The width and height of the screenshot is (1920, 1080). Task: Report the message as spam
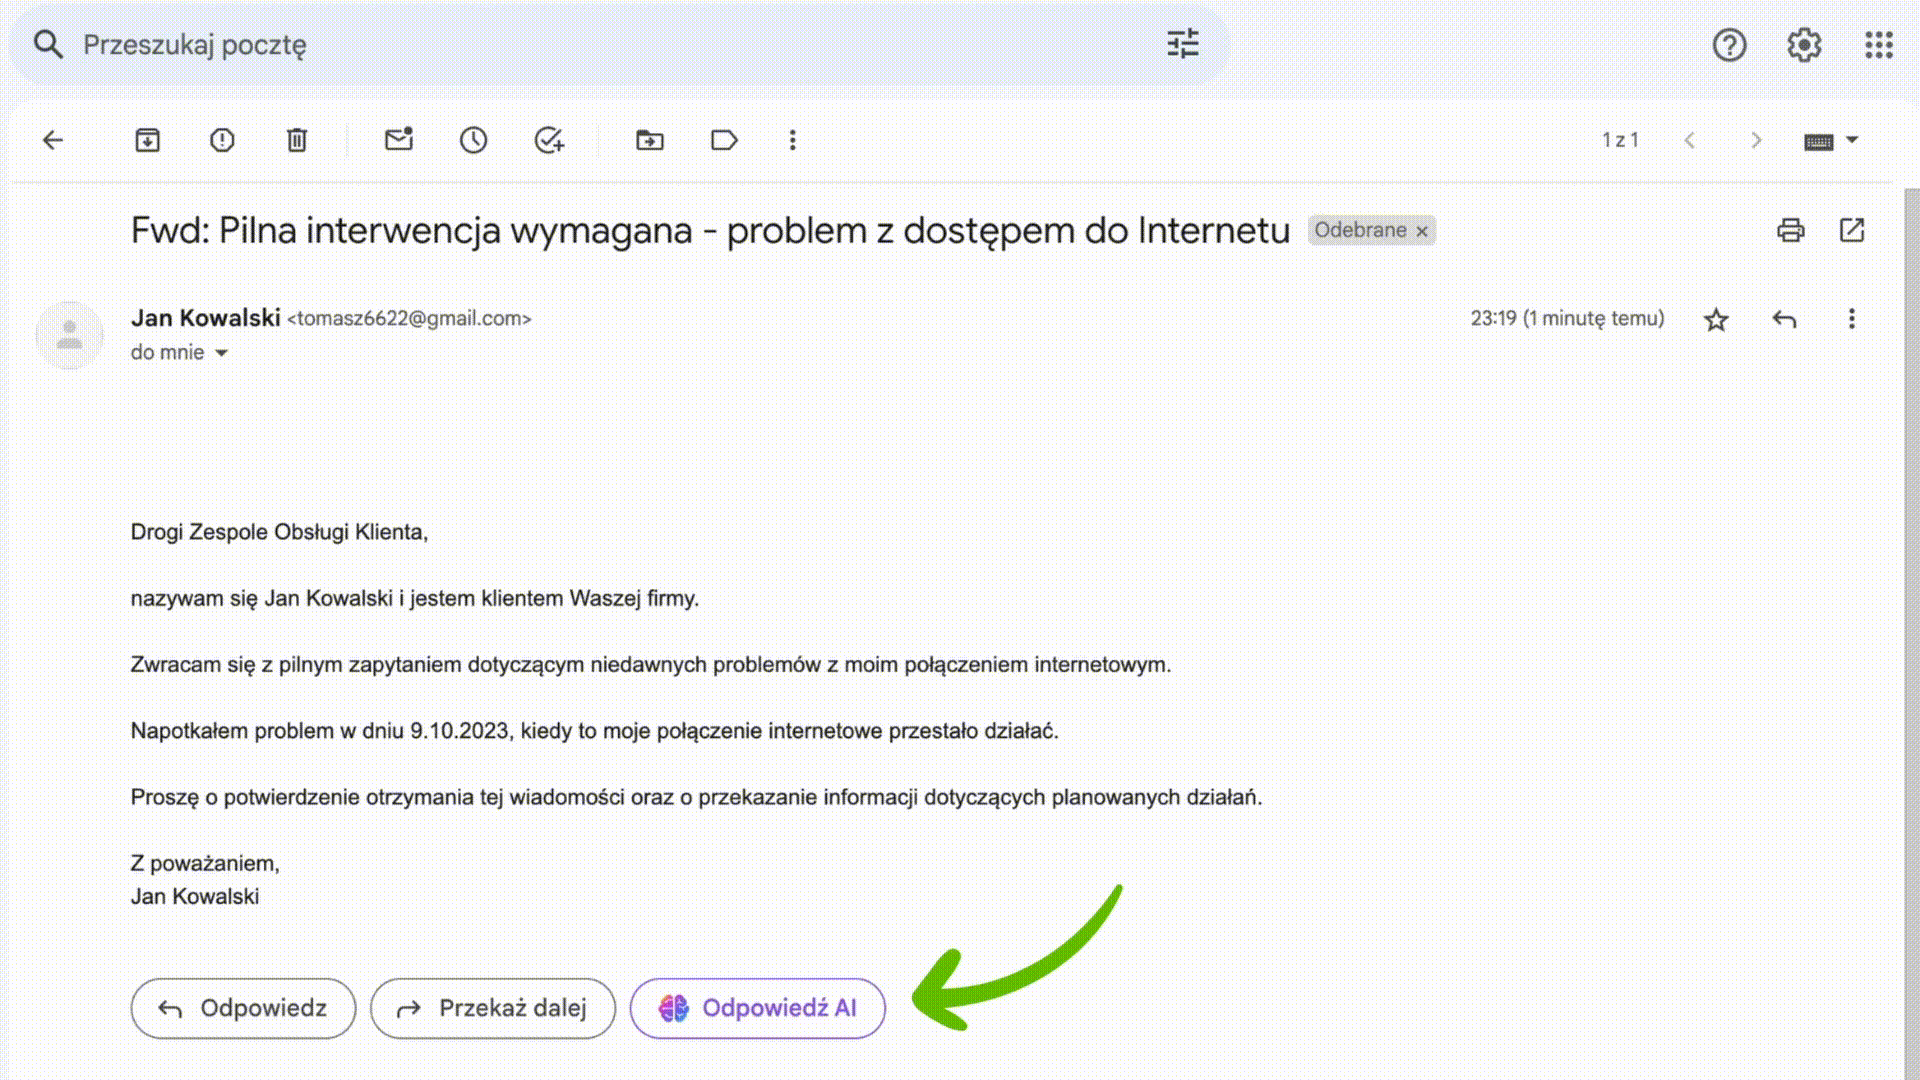tap(222, 140)
